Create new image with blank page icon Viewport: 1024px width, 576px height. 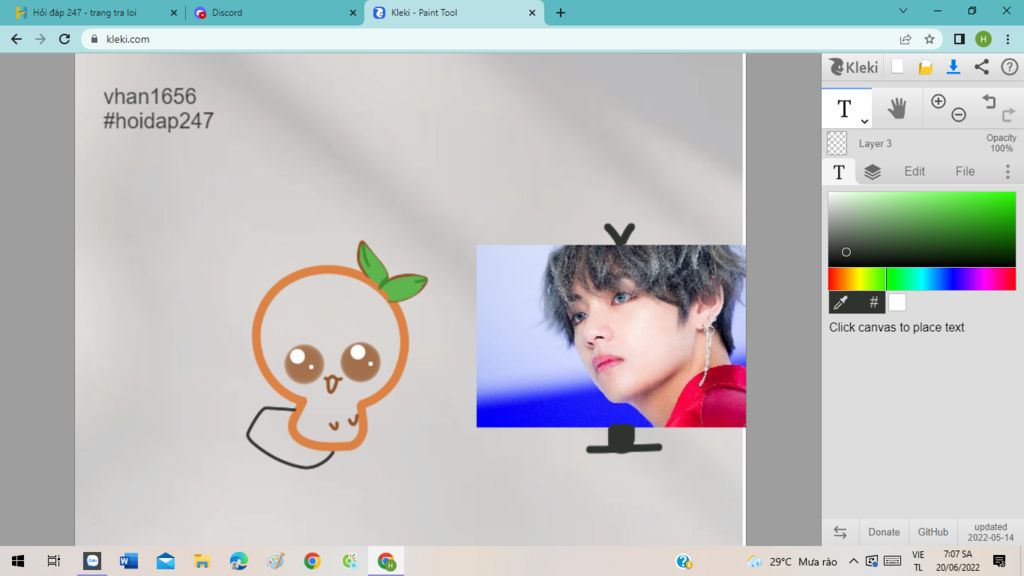897,67
